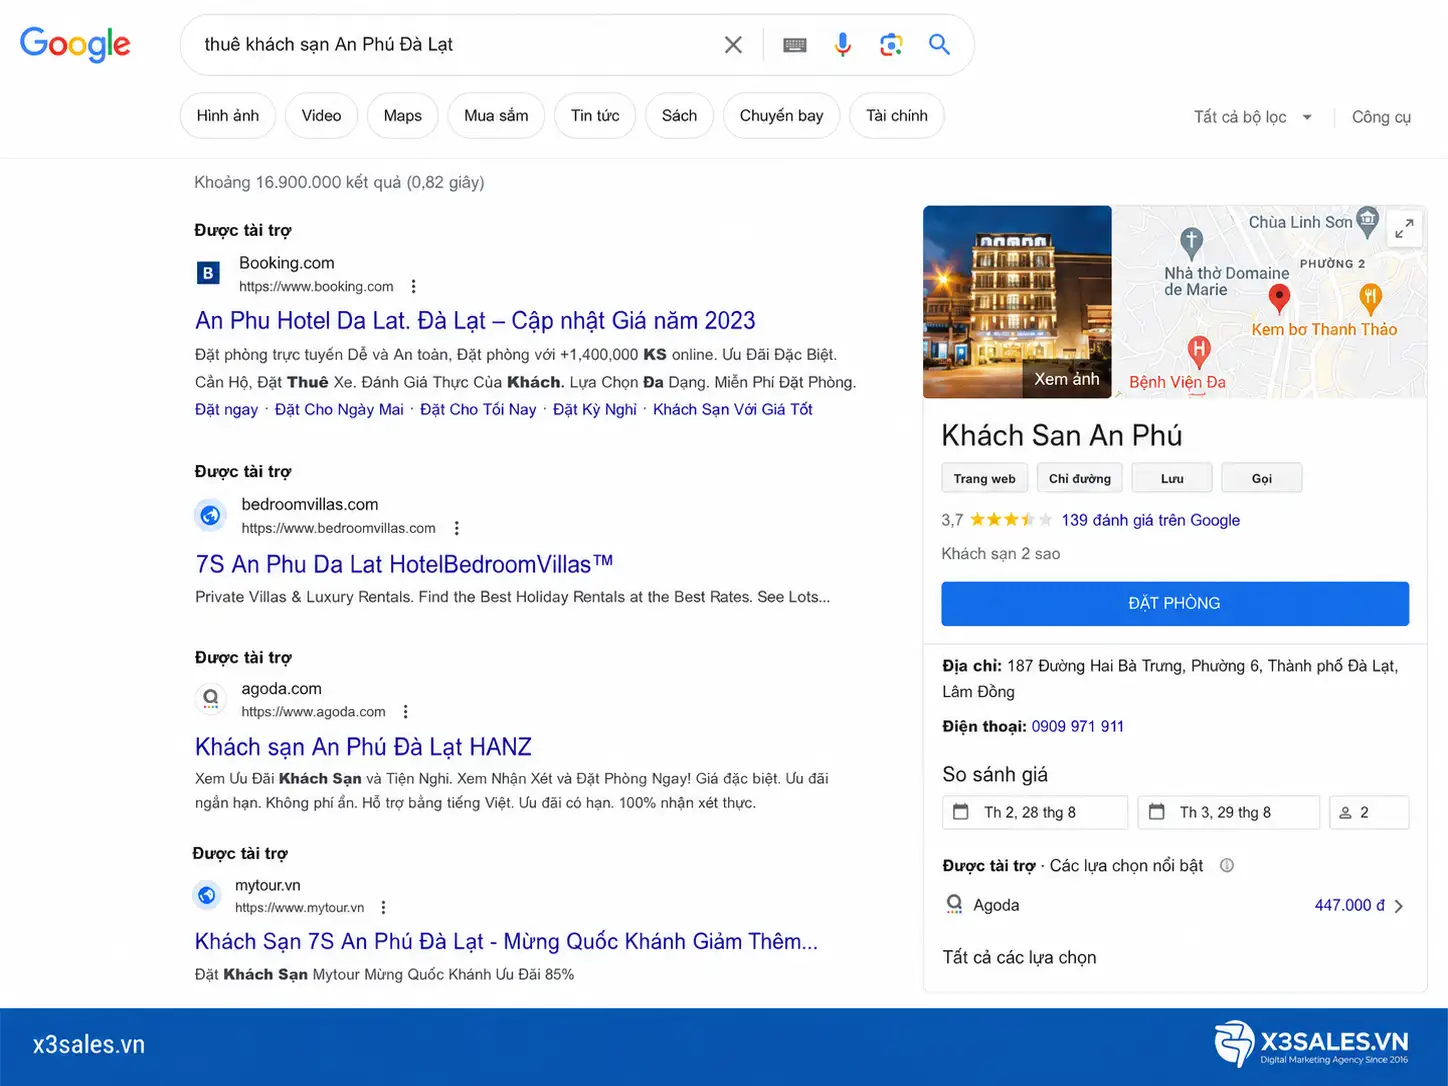This screenshot has height=1086, width=1448.
Task: Open the Công cụ tools menu
Action: click(1381, 117)
